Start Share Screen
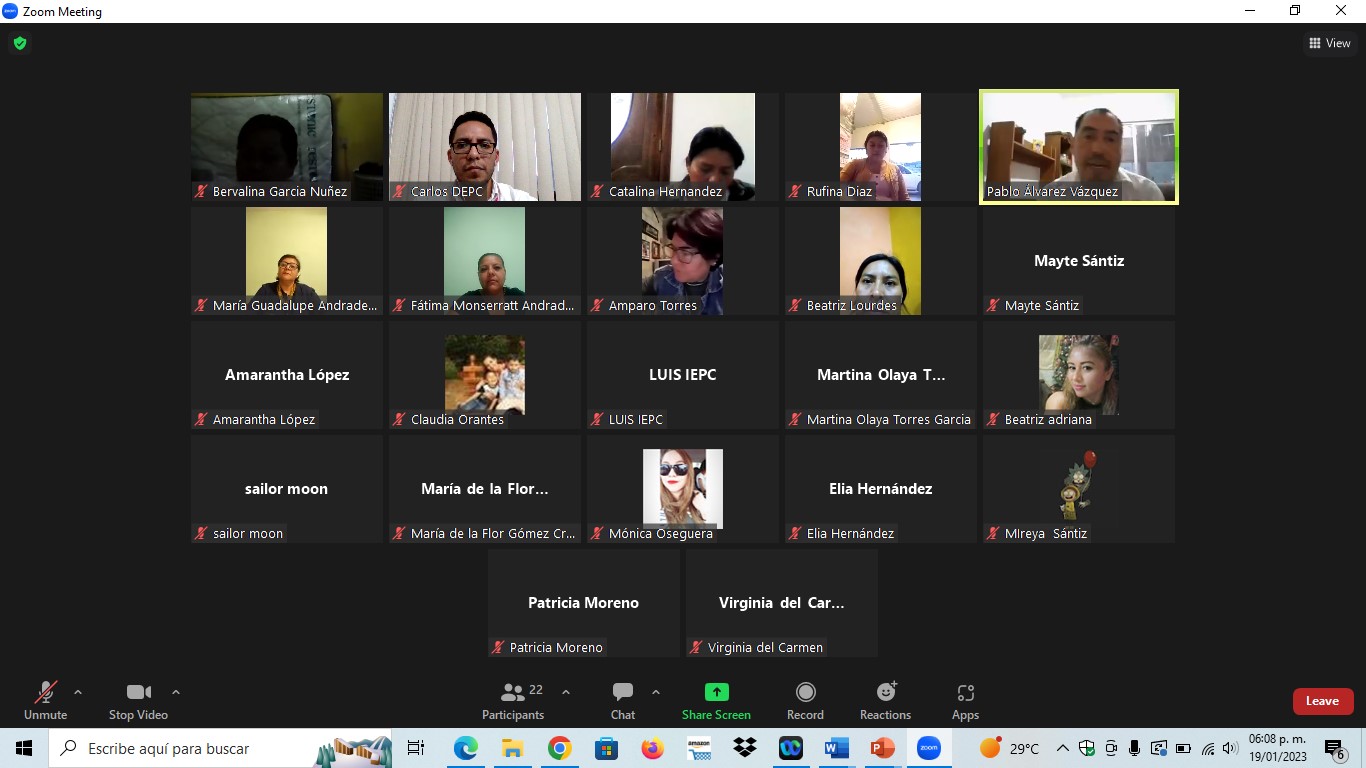The width and height of the screenshot is (1366, 768). point(716,700)
